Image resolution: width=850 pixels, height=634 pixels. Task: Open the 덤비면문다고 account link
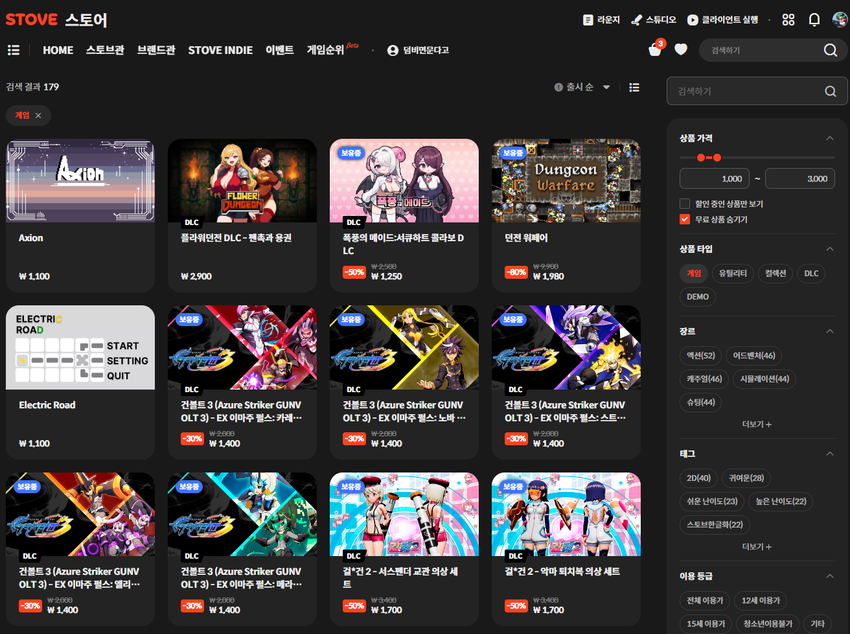click(418, 50)
